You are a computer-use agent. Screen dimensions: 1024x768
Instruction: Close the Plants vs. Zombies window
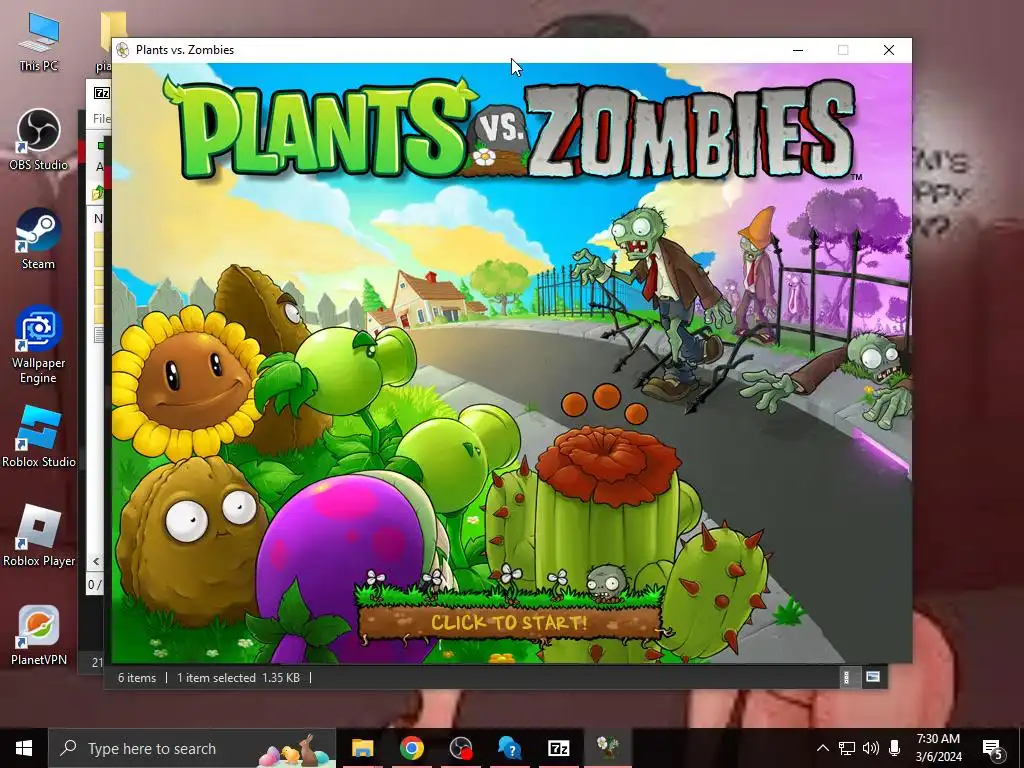(x=889, y=50)
